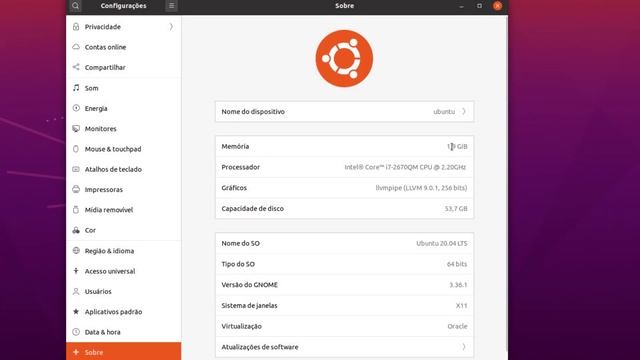Open device name chevron next to ubuntu
The image size is (640, 360).
point(464,111)
